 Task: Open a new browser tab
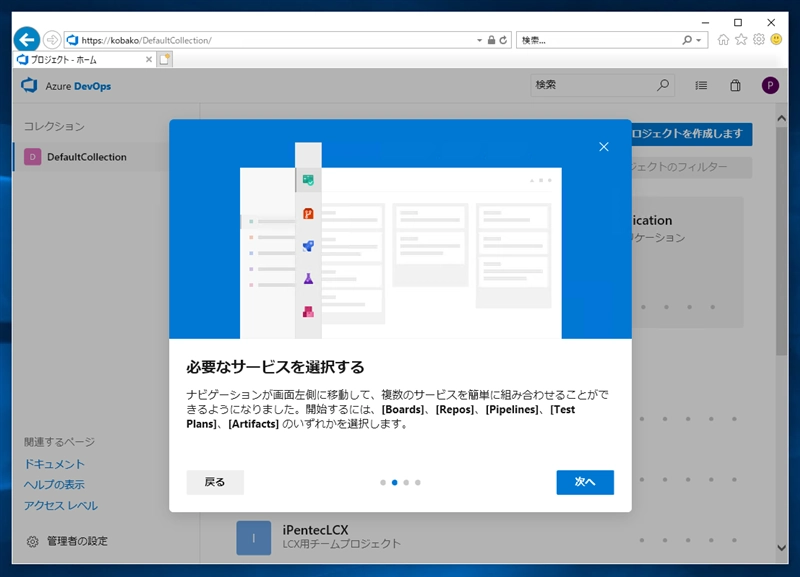tap(164, 59)
